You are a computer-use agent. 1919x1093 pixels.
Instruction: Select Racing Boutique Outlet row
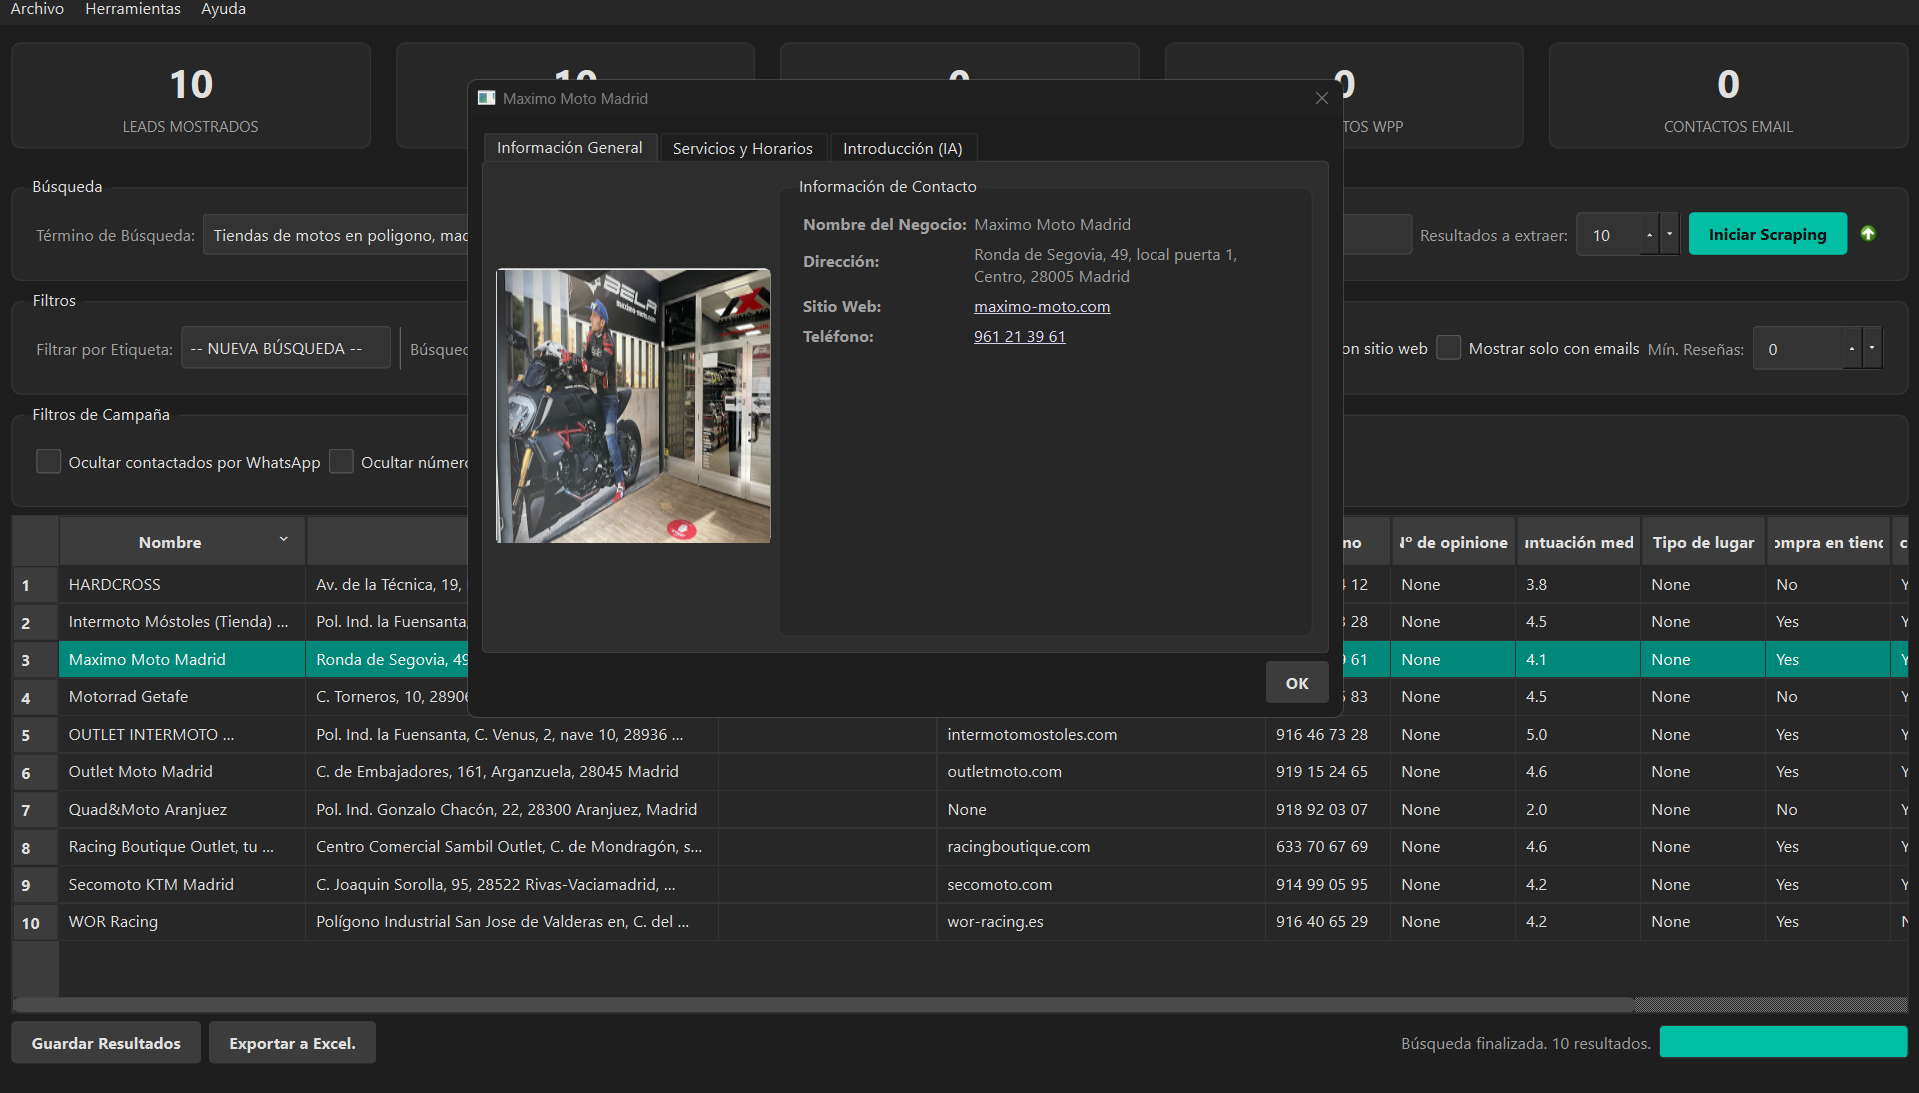click(x=182, y=847)
